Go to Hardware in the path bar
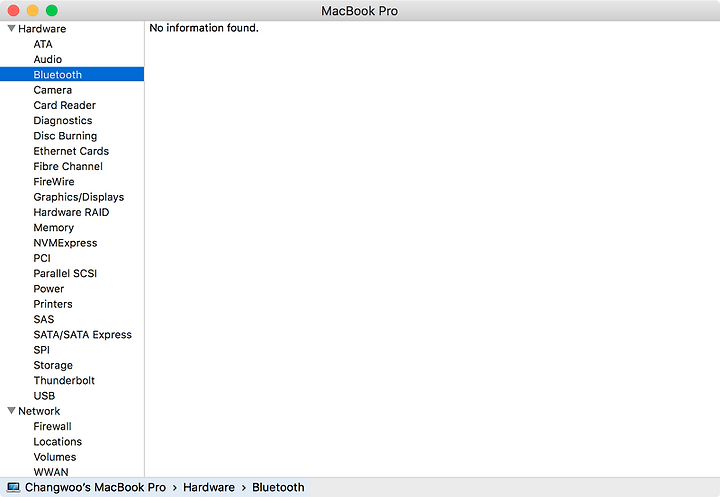720x497 pixels. coord(209,487)
